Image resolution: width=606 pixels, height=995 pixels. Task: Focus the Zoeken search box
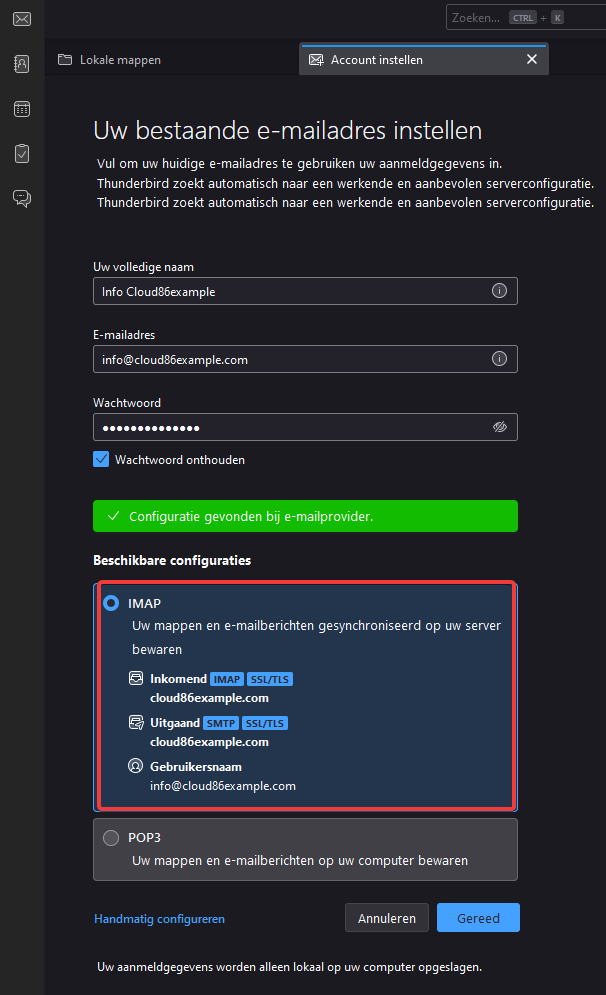point(525,18)
